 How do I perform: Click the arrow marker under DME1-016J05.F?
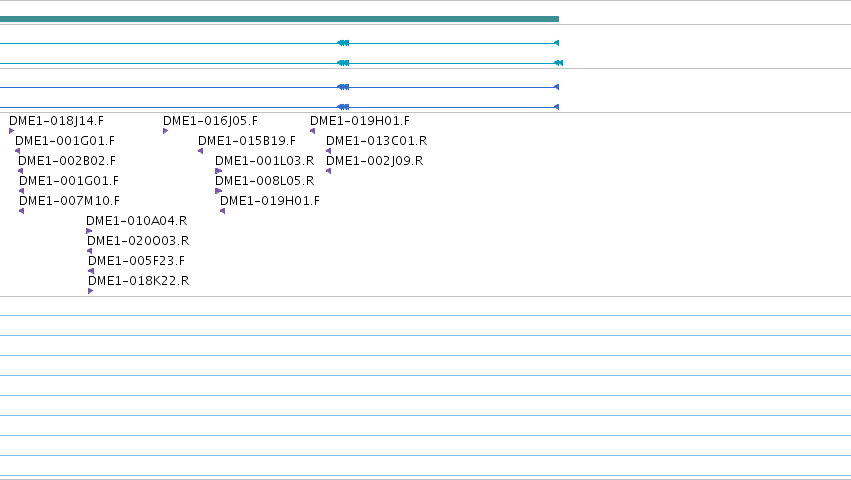(x=166, y=131)
